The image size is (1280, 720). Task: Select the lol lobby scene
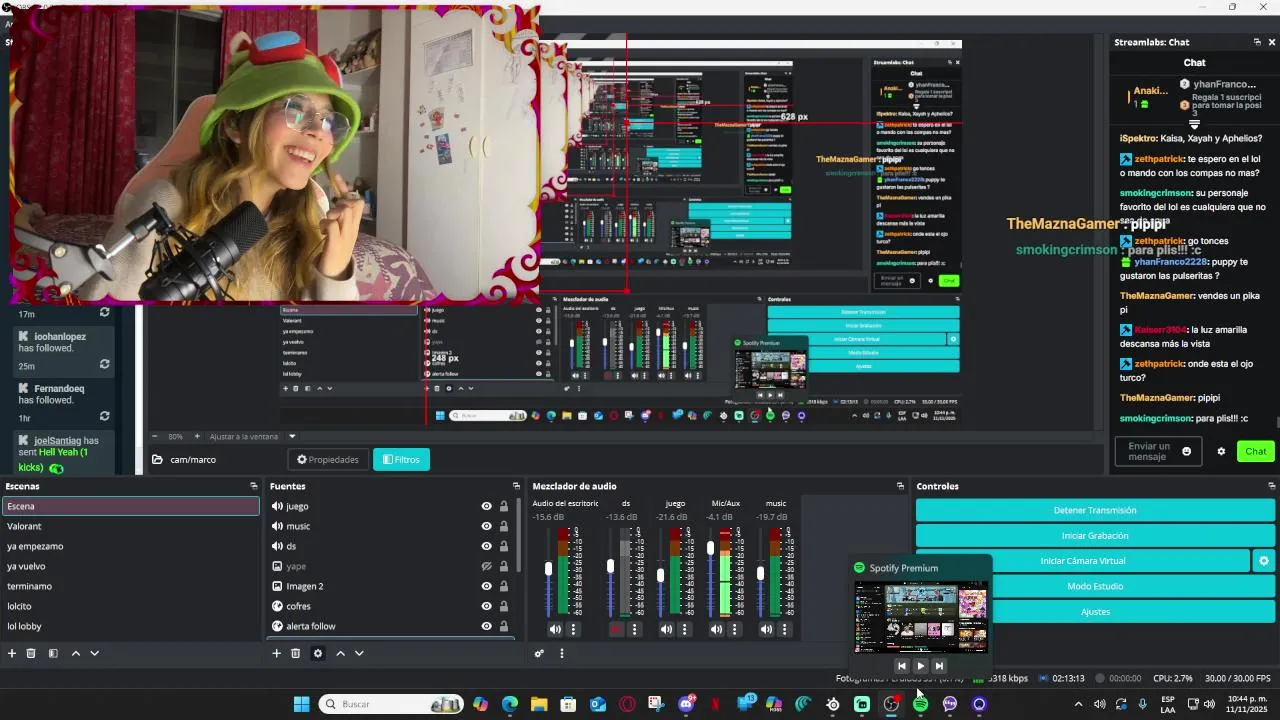pos(131,626)
